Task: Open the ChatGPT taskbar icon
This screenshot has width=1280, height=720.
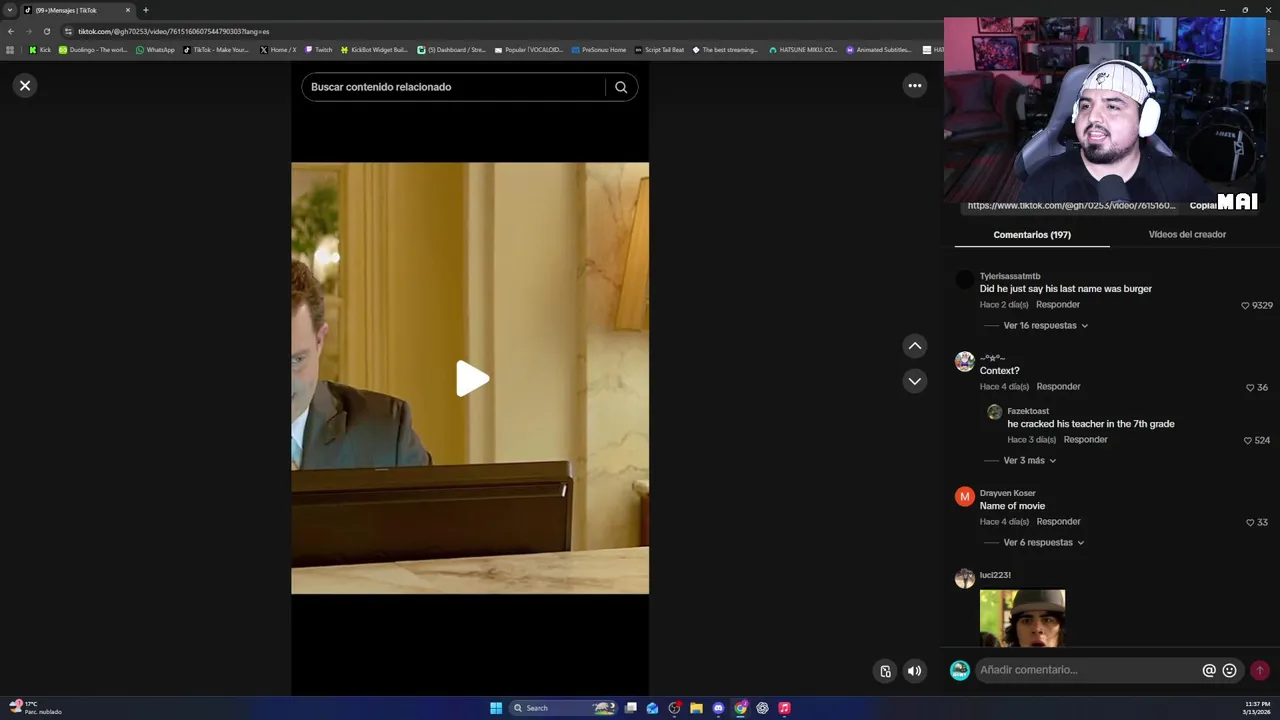Action: pos(762,708)
